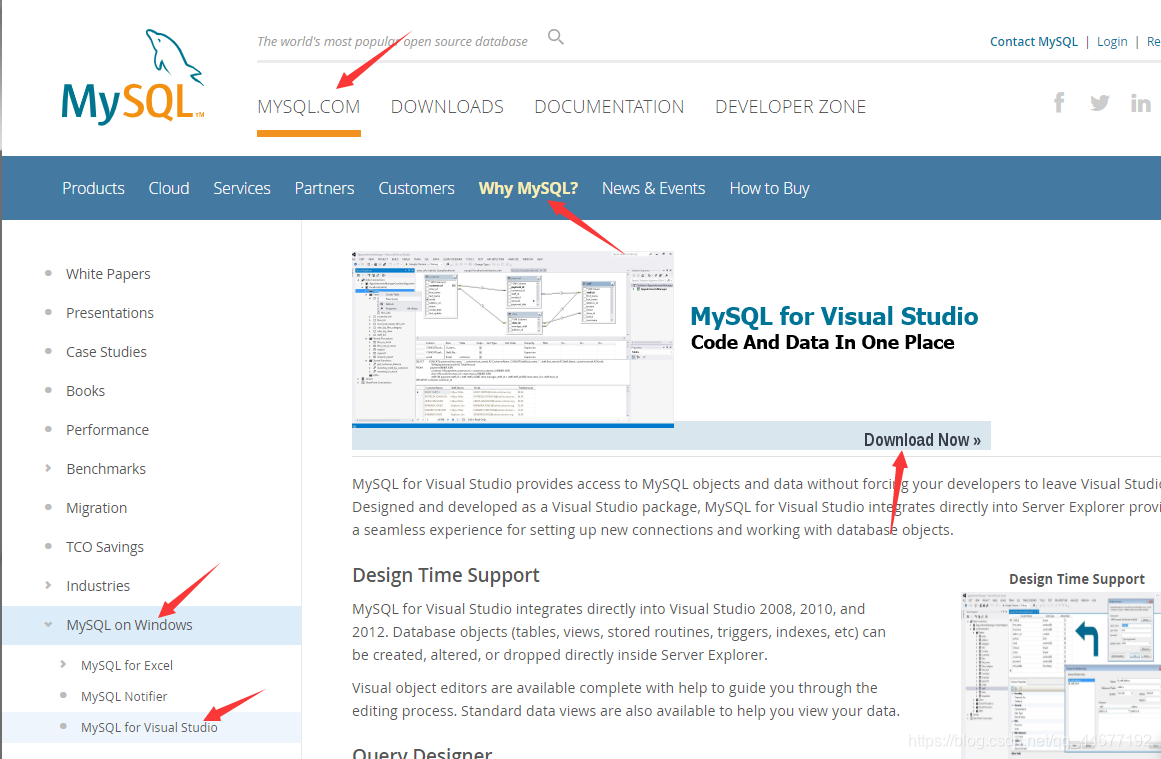Image resolution: width=1161 pixels, height=759 pixels.
Task: Open MySQL for Excel sidebar item
Action: [x=127, y=665]
